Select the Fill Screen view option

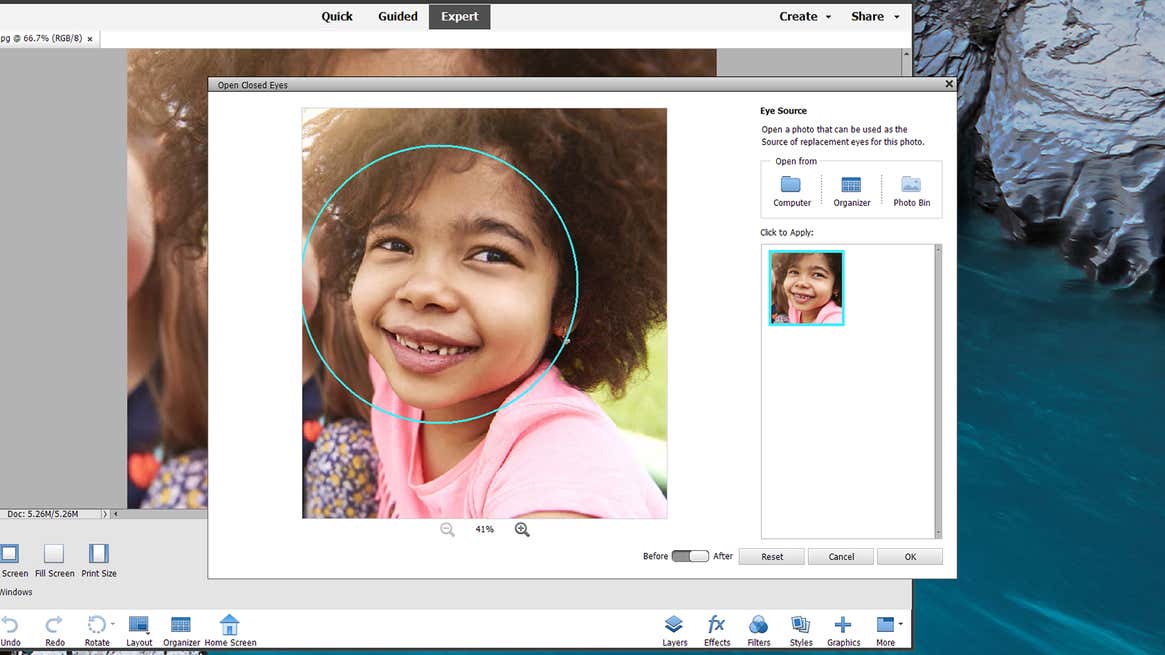pyautogui.click(x=54, y=561)
